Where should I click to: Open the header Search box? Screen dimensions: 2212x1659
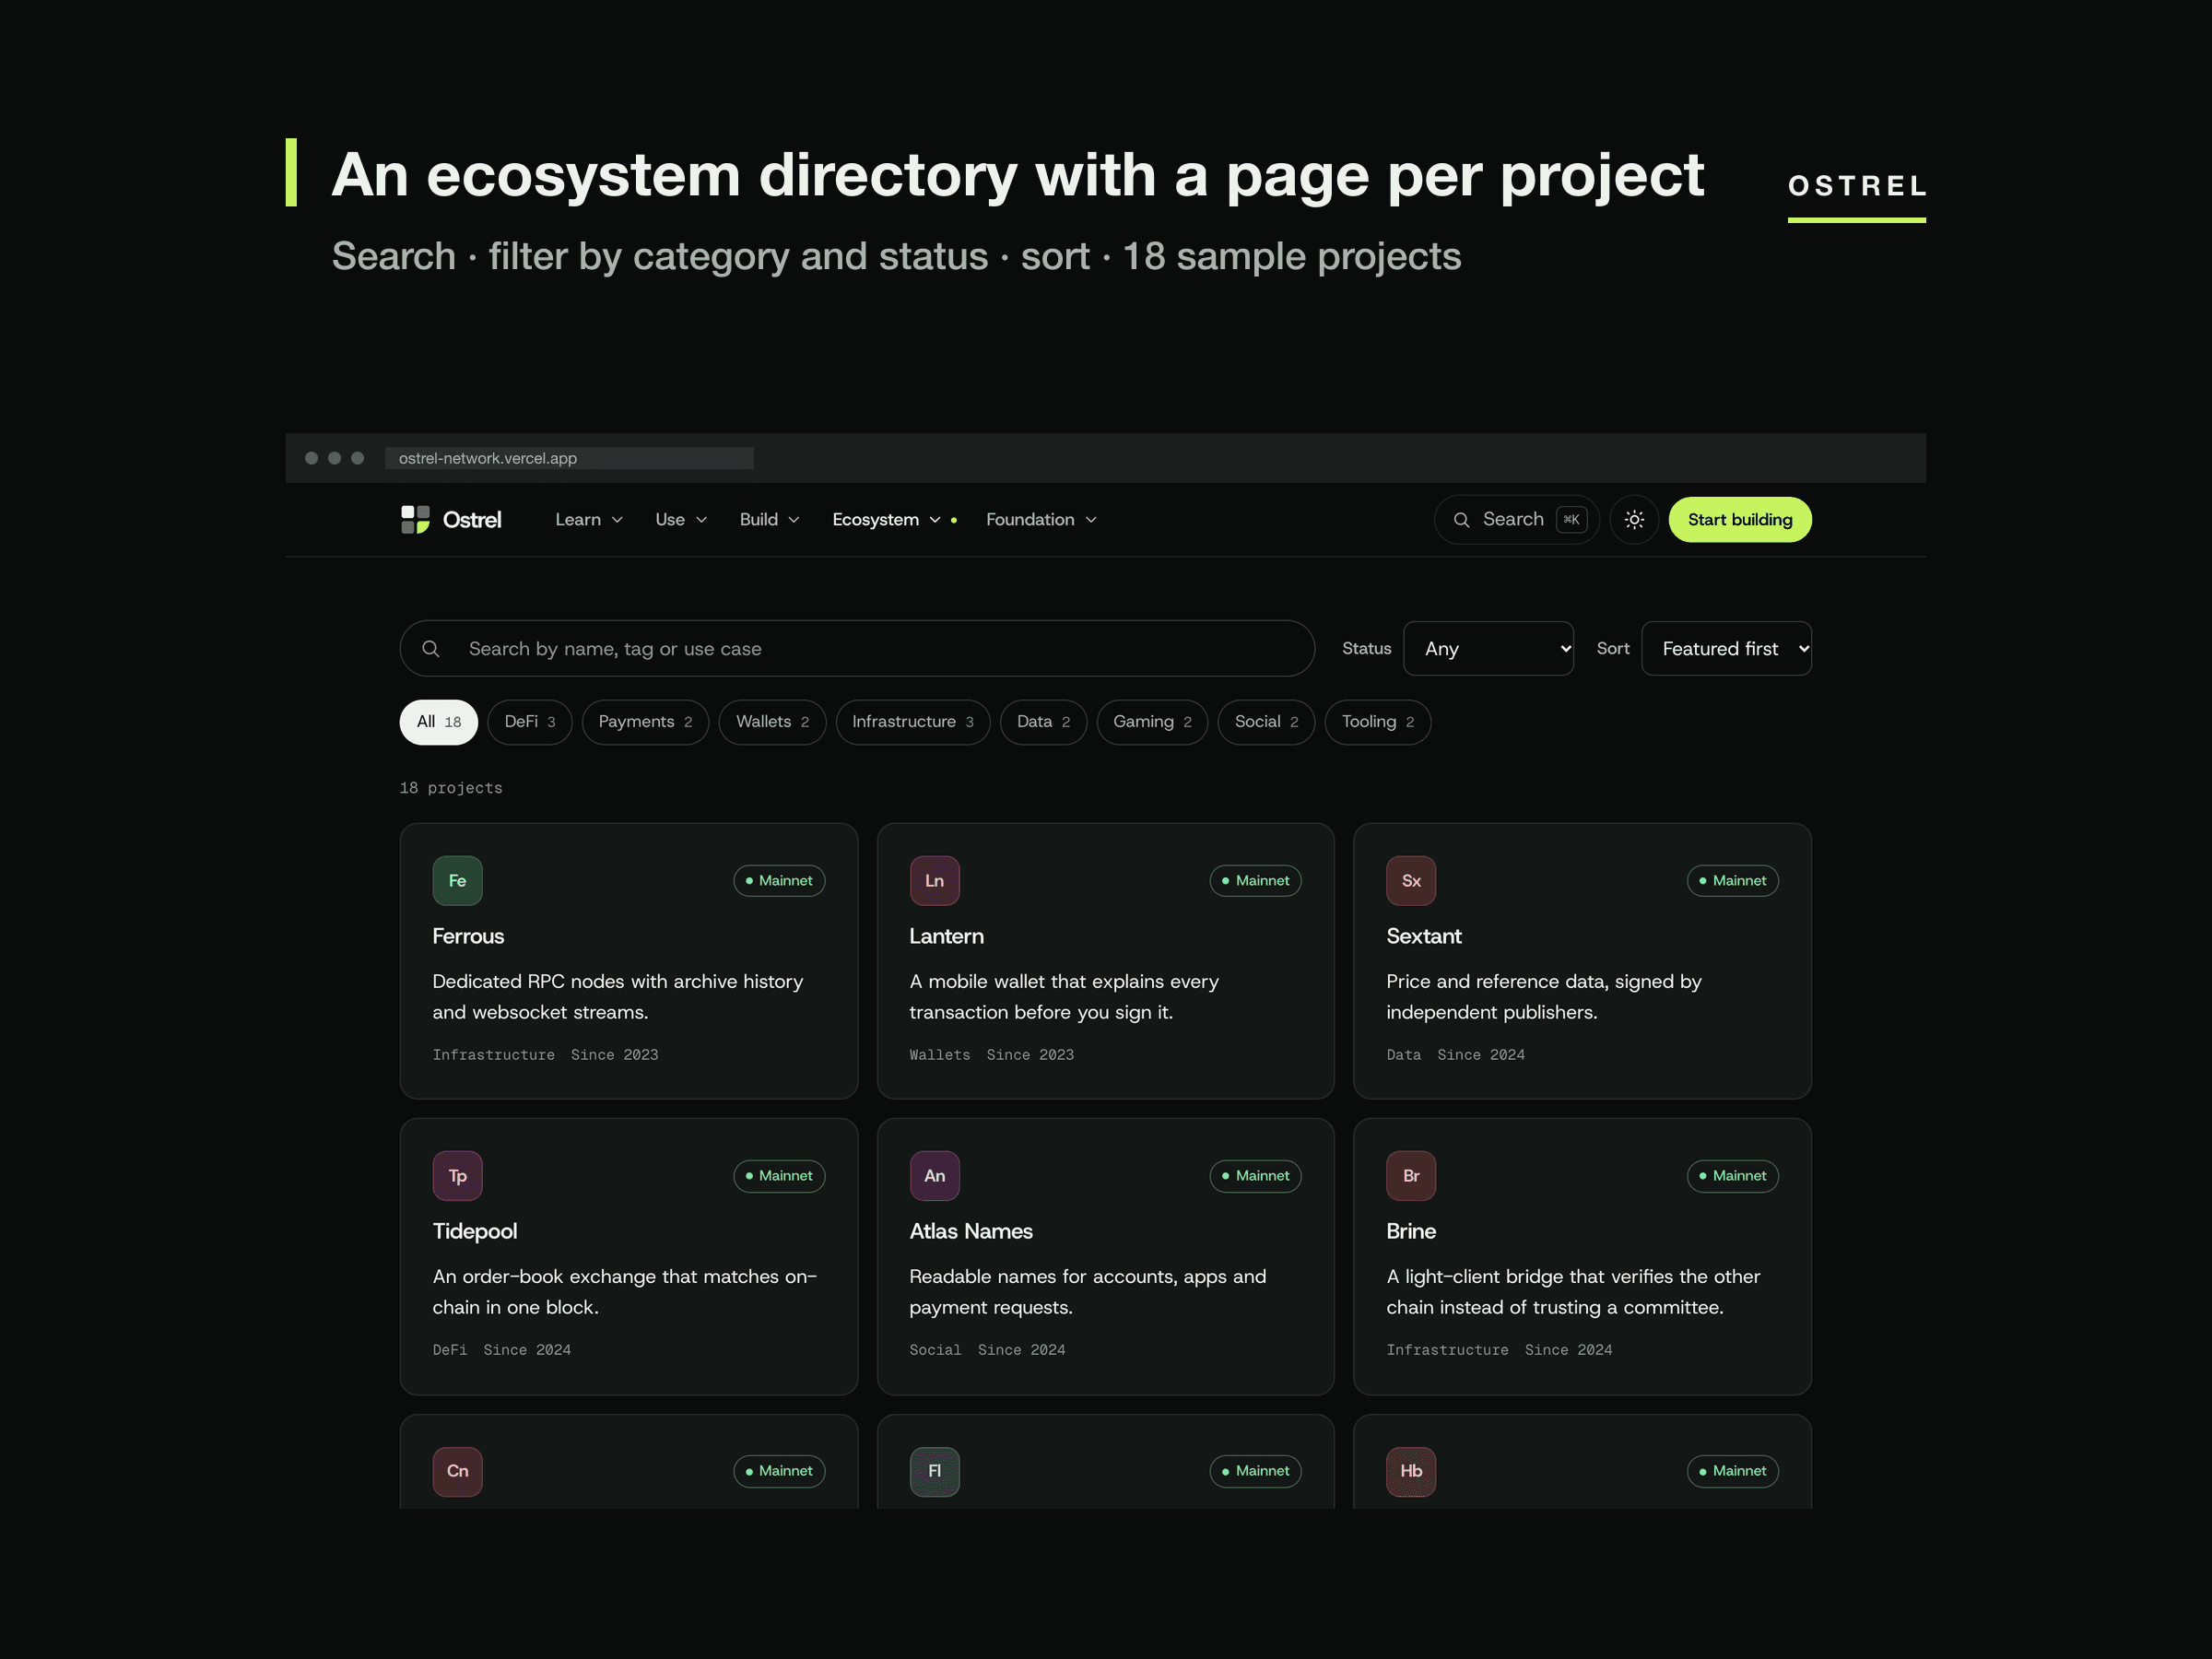(x=1516, y=519)
